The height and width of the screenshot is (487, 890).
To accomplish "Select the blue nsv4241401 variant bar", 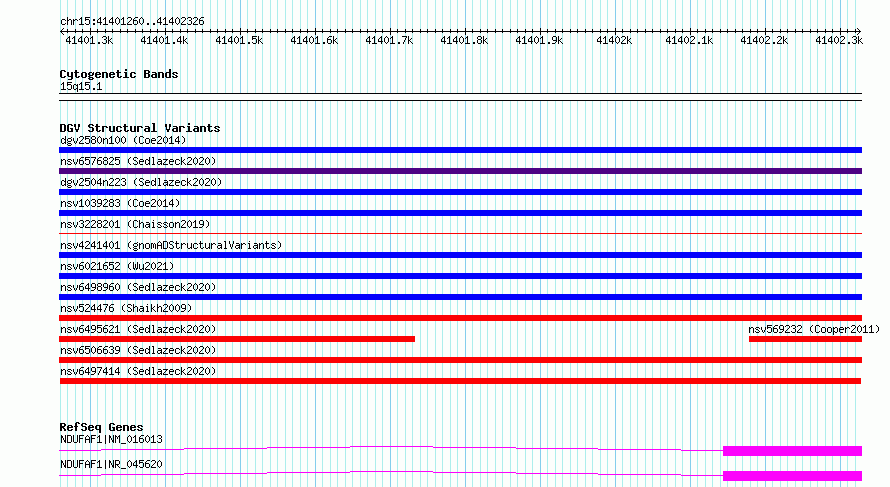I will pos(460,255).
